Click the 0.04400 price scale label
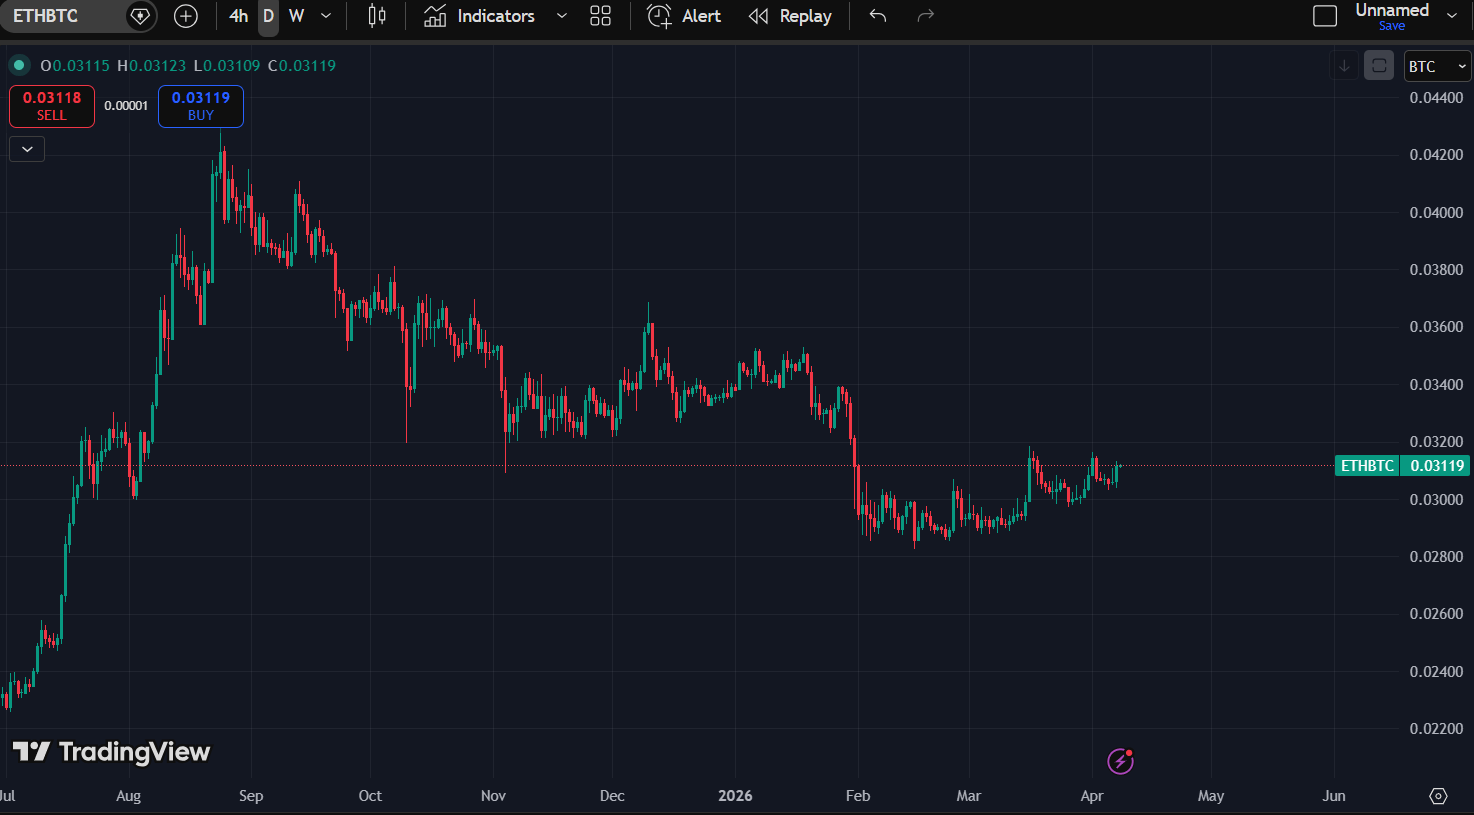Screen dimensions: 1474x815 [x=1436, y=98]
